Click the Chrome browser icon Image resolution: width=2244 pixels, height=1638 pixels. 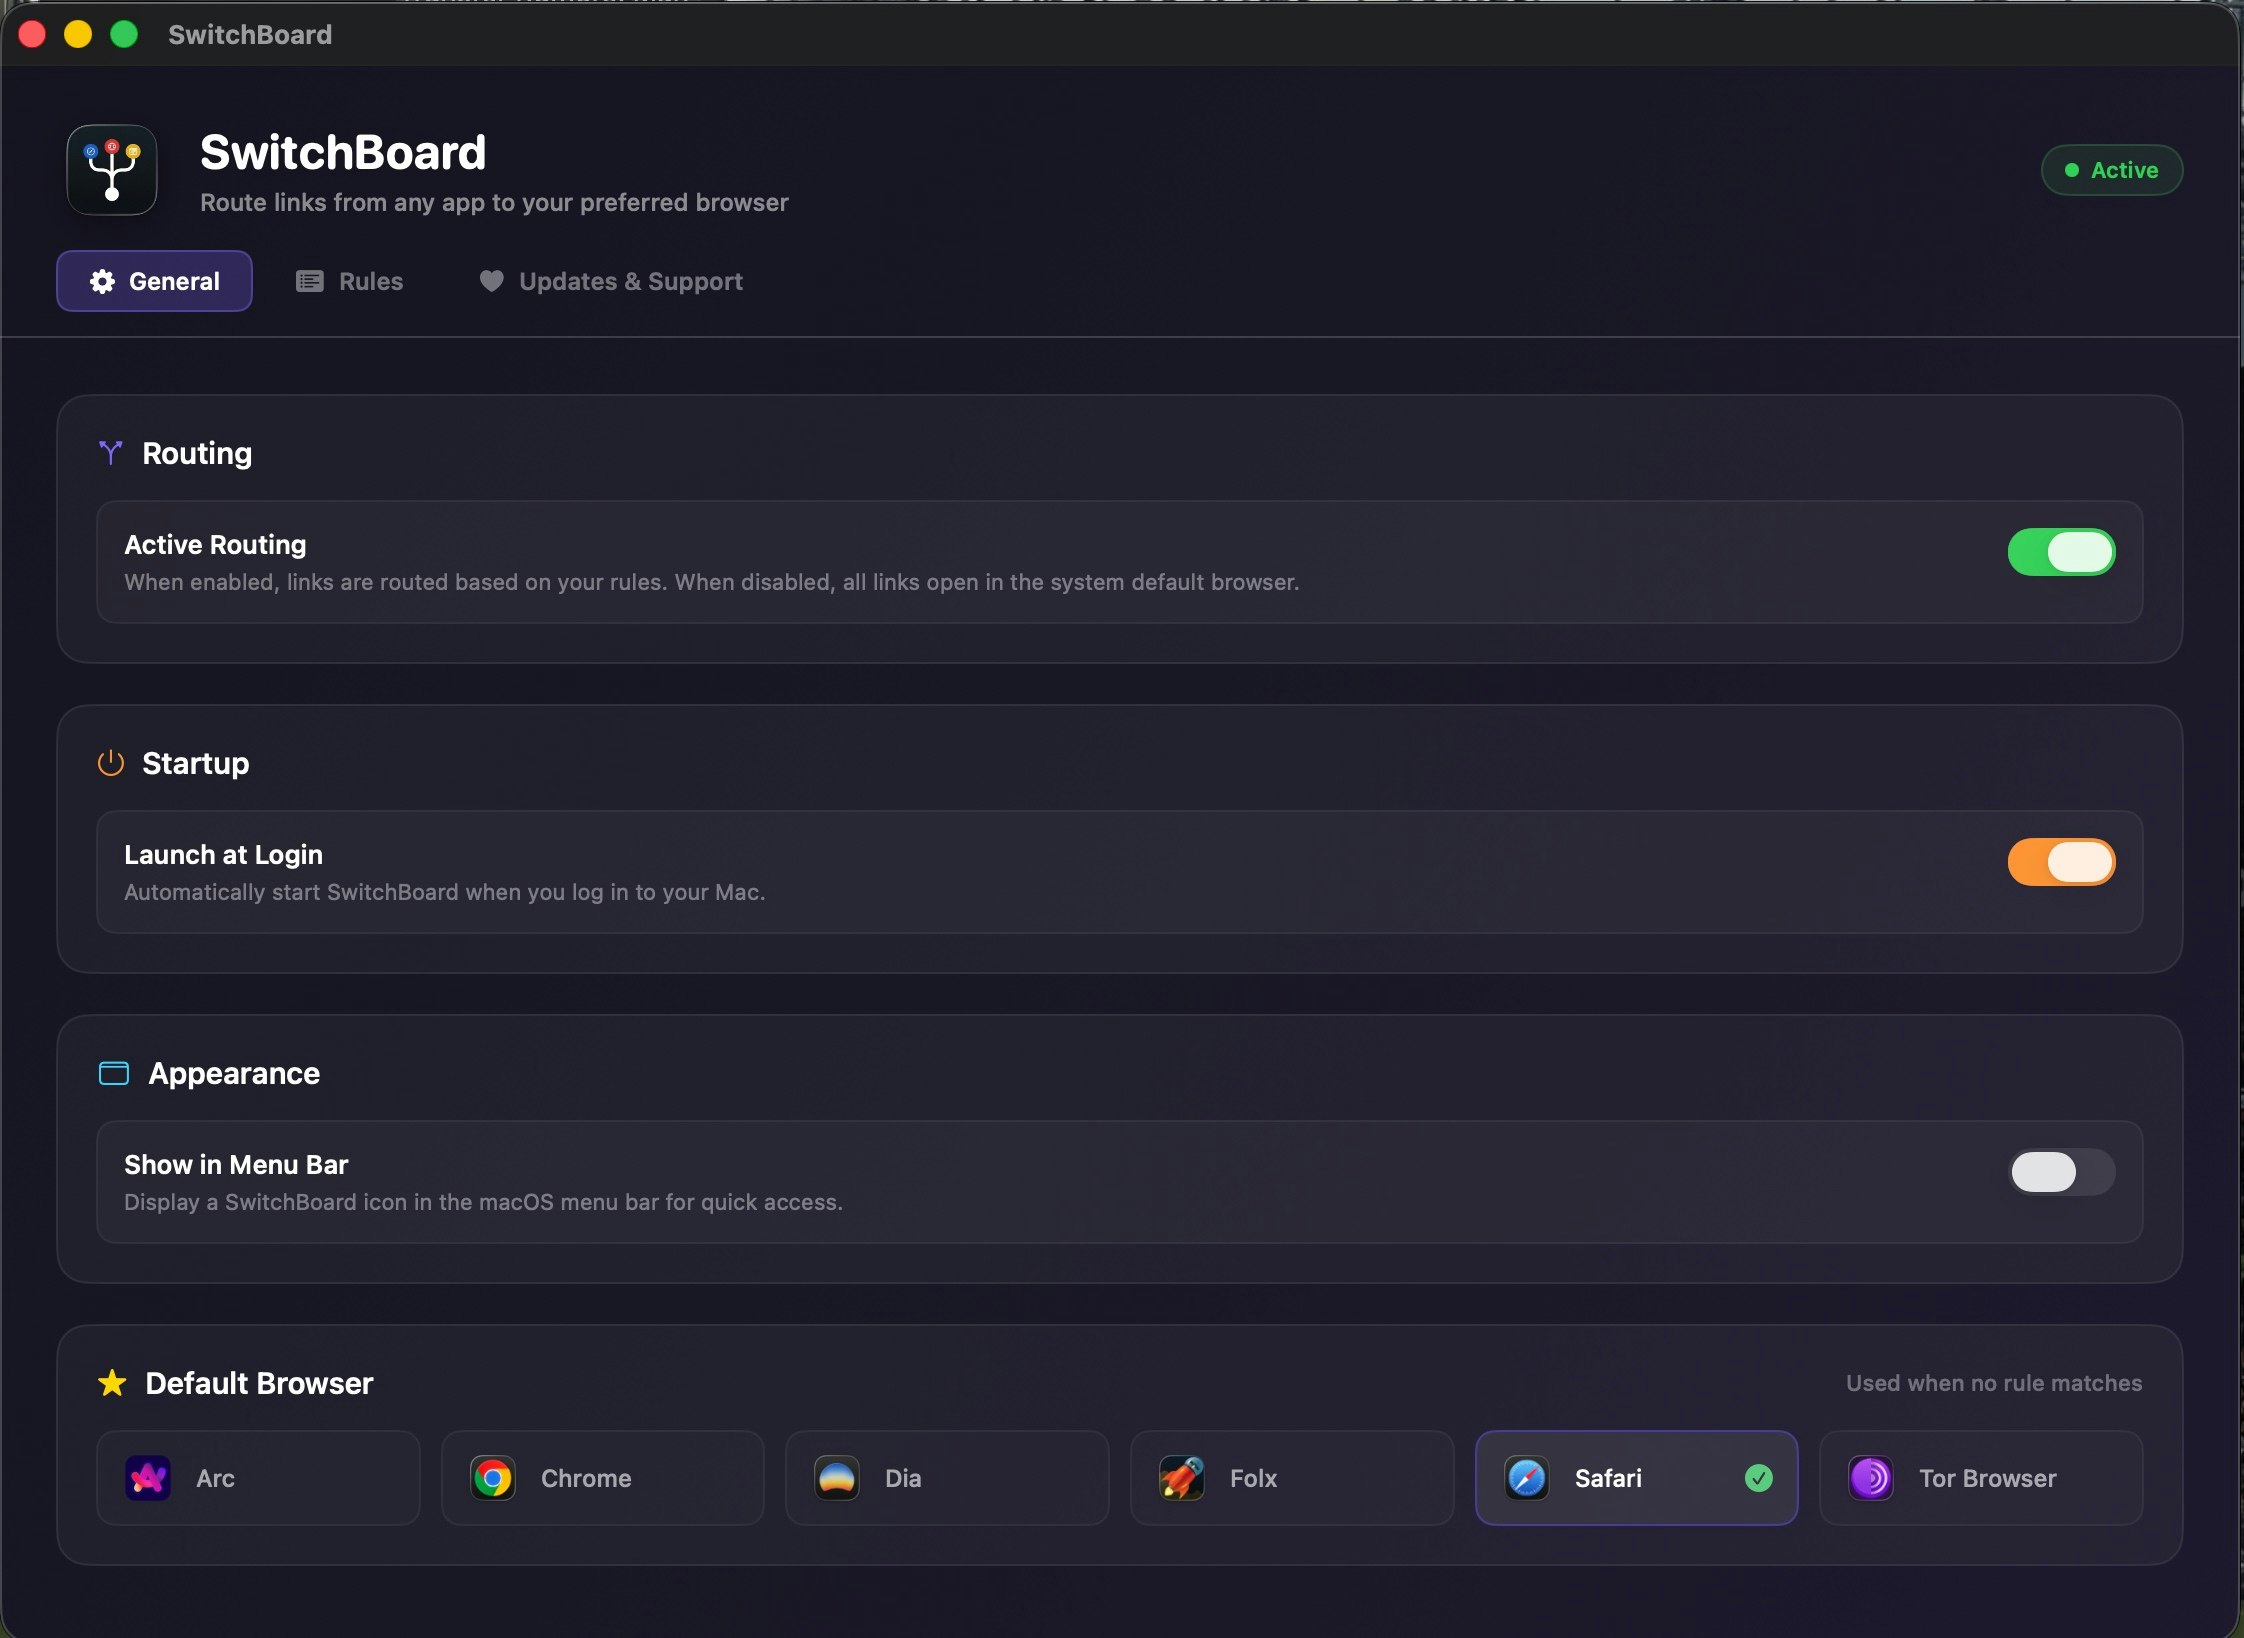(x=492, y=1477)
